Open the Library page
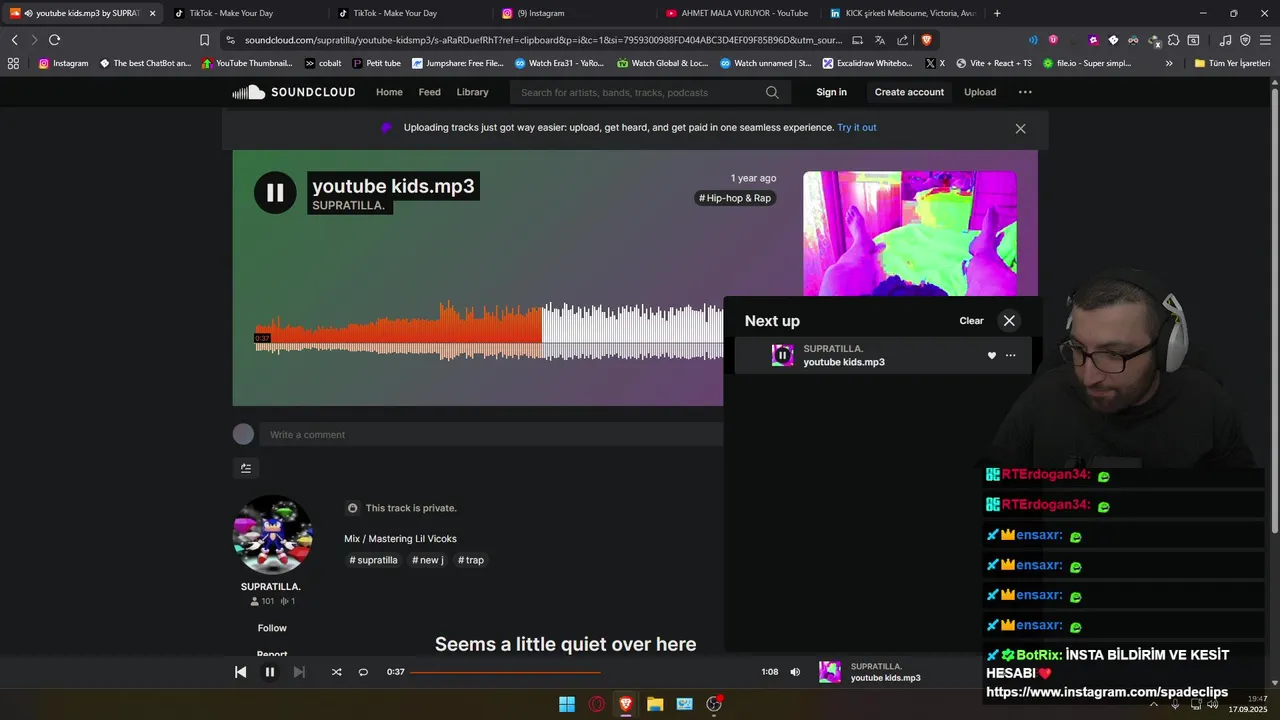Image resolution: width=1280 pixels, height=720 pixels. click(472, 92)
